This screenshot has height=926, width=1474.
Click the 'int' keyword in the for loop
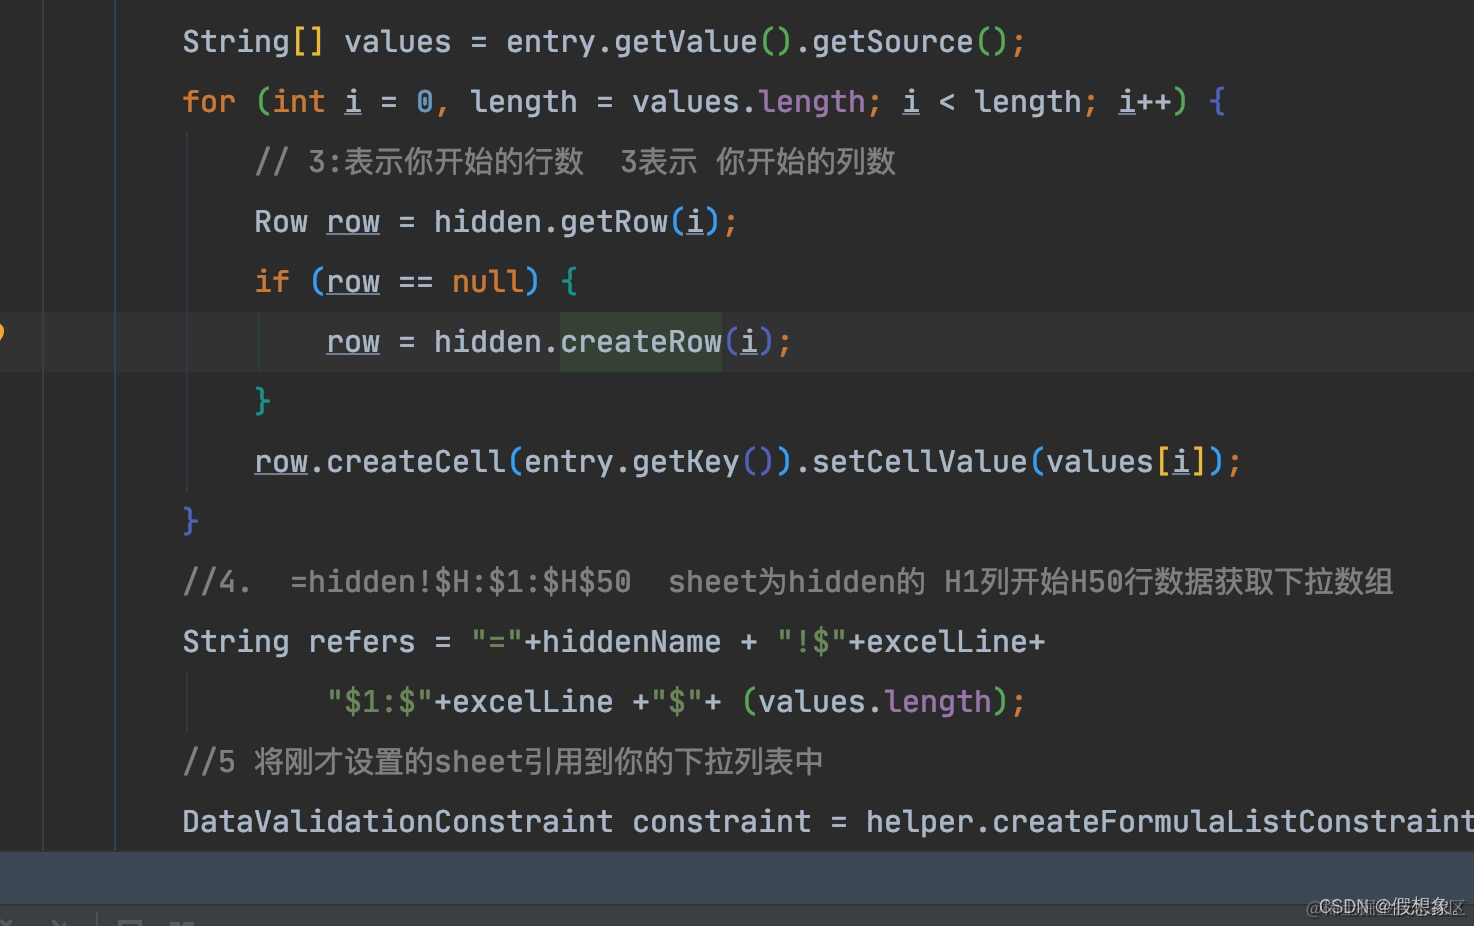299,102
